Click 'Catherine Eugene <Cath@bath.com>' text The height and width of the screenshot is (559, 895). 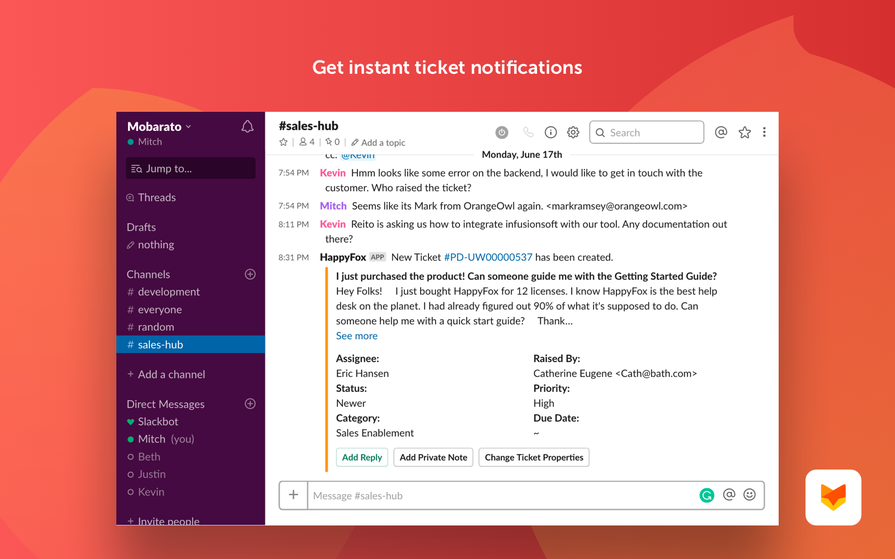pyautogui.click(x=615, y=373)
